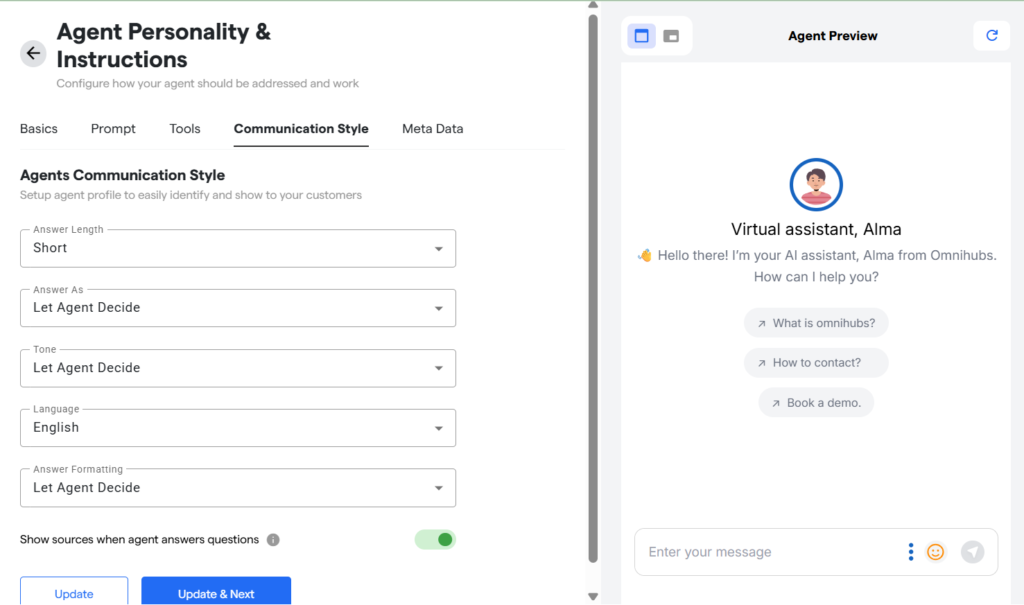The width and height of the screenshot is (1024, 605).
Task: Click the send message icon
Action: click(x=972, y=552)
